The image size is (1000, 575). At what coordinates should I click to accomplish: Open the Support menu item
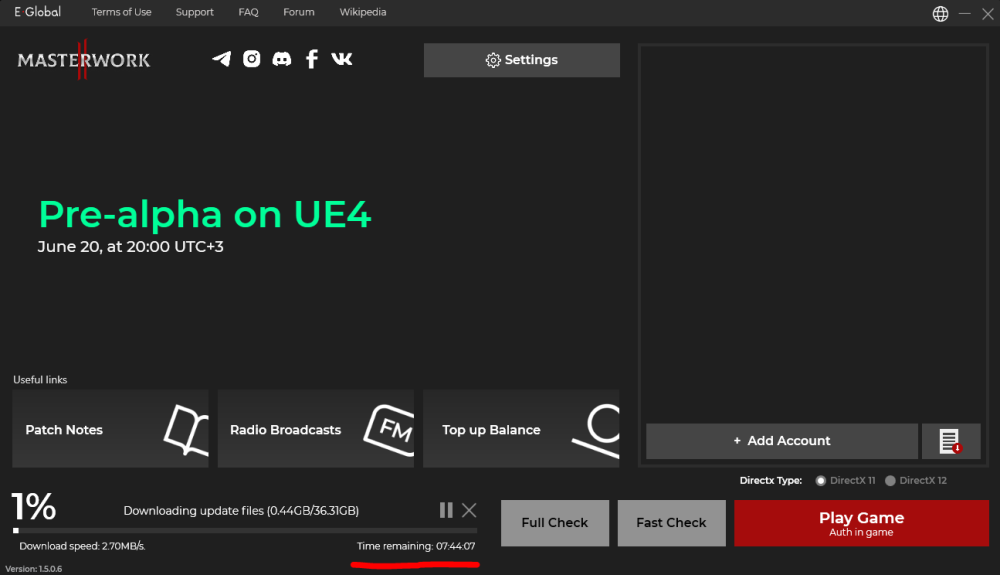[195, 12]
